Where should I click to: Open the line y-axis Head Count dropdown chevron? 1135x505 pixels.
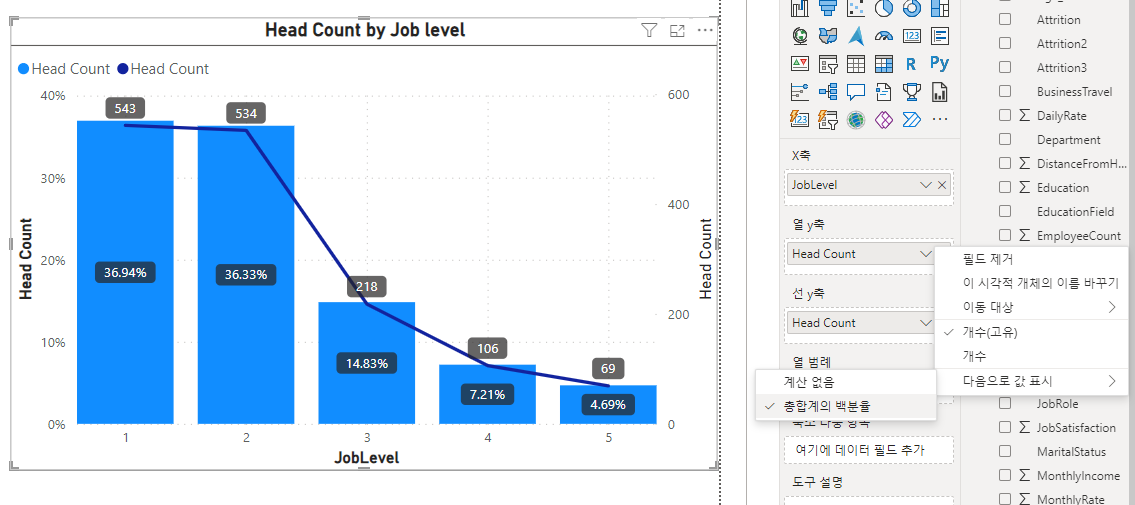[925, 323]
